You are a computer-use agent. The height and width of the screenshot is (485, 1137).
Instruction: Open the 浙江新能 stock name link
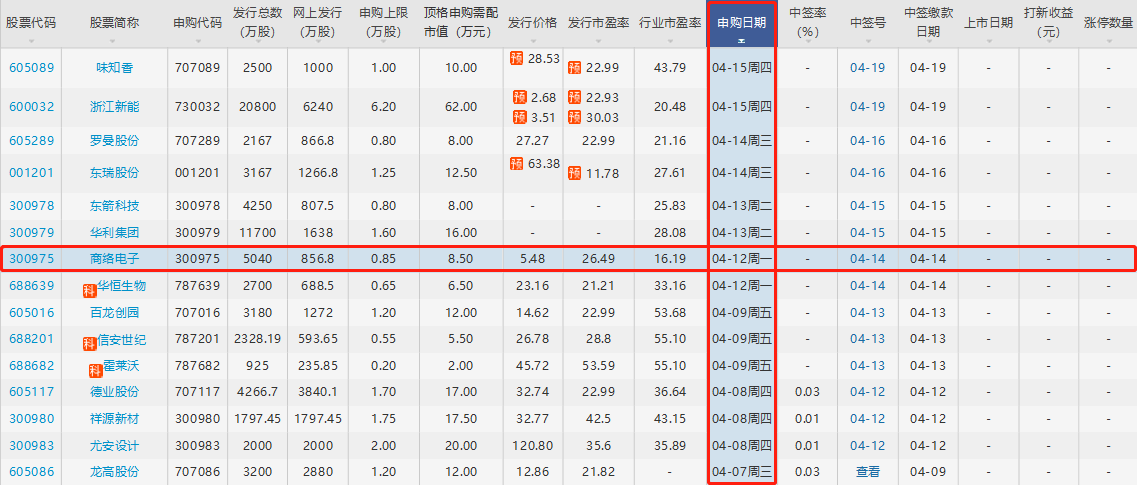pyautogui.click(x=115, y=107)
